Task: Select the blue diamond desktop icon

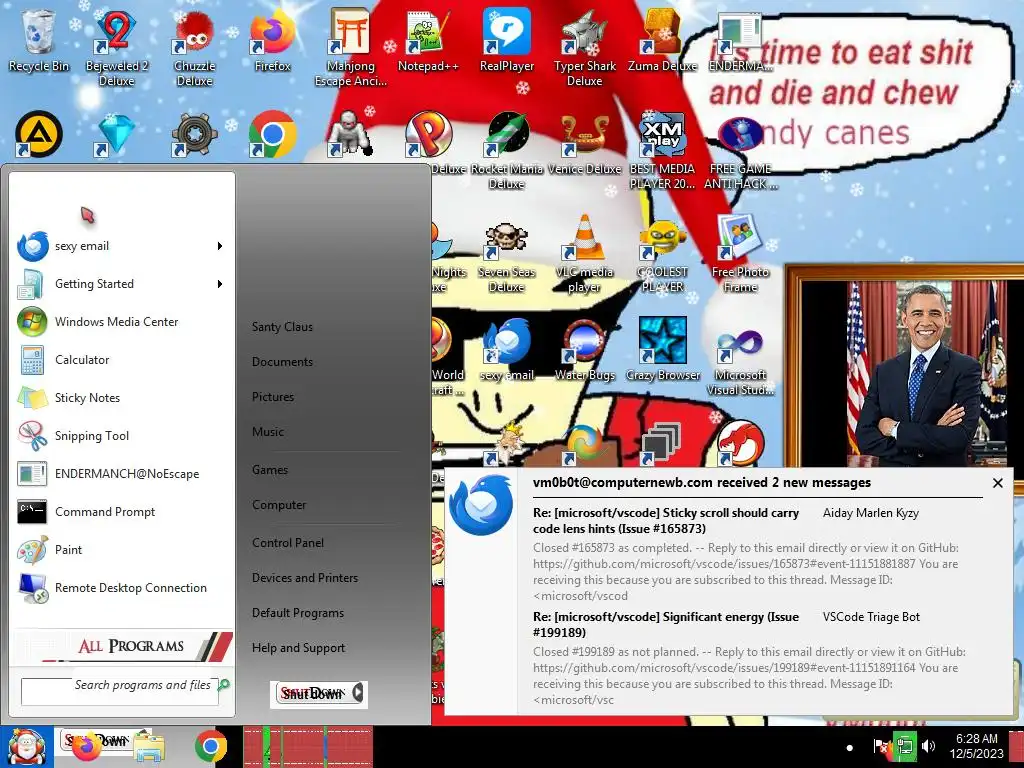Action: click(116, 135)
